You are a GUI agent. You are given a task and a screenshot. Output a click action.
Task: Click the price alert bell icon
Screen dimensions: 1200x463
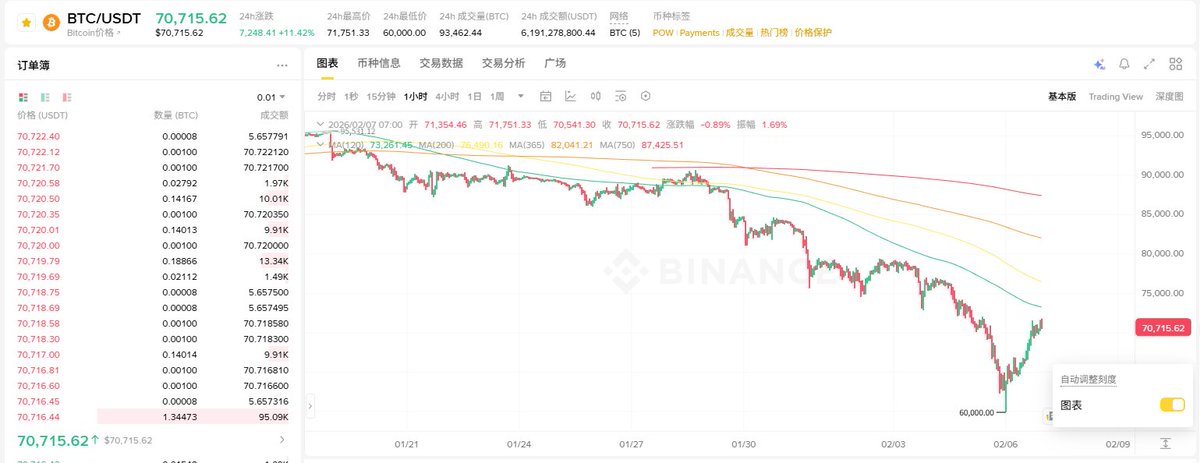tap(1124, 64)
